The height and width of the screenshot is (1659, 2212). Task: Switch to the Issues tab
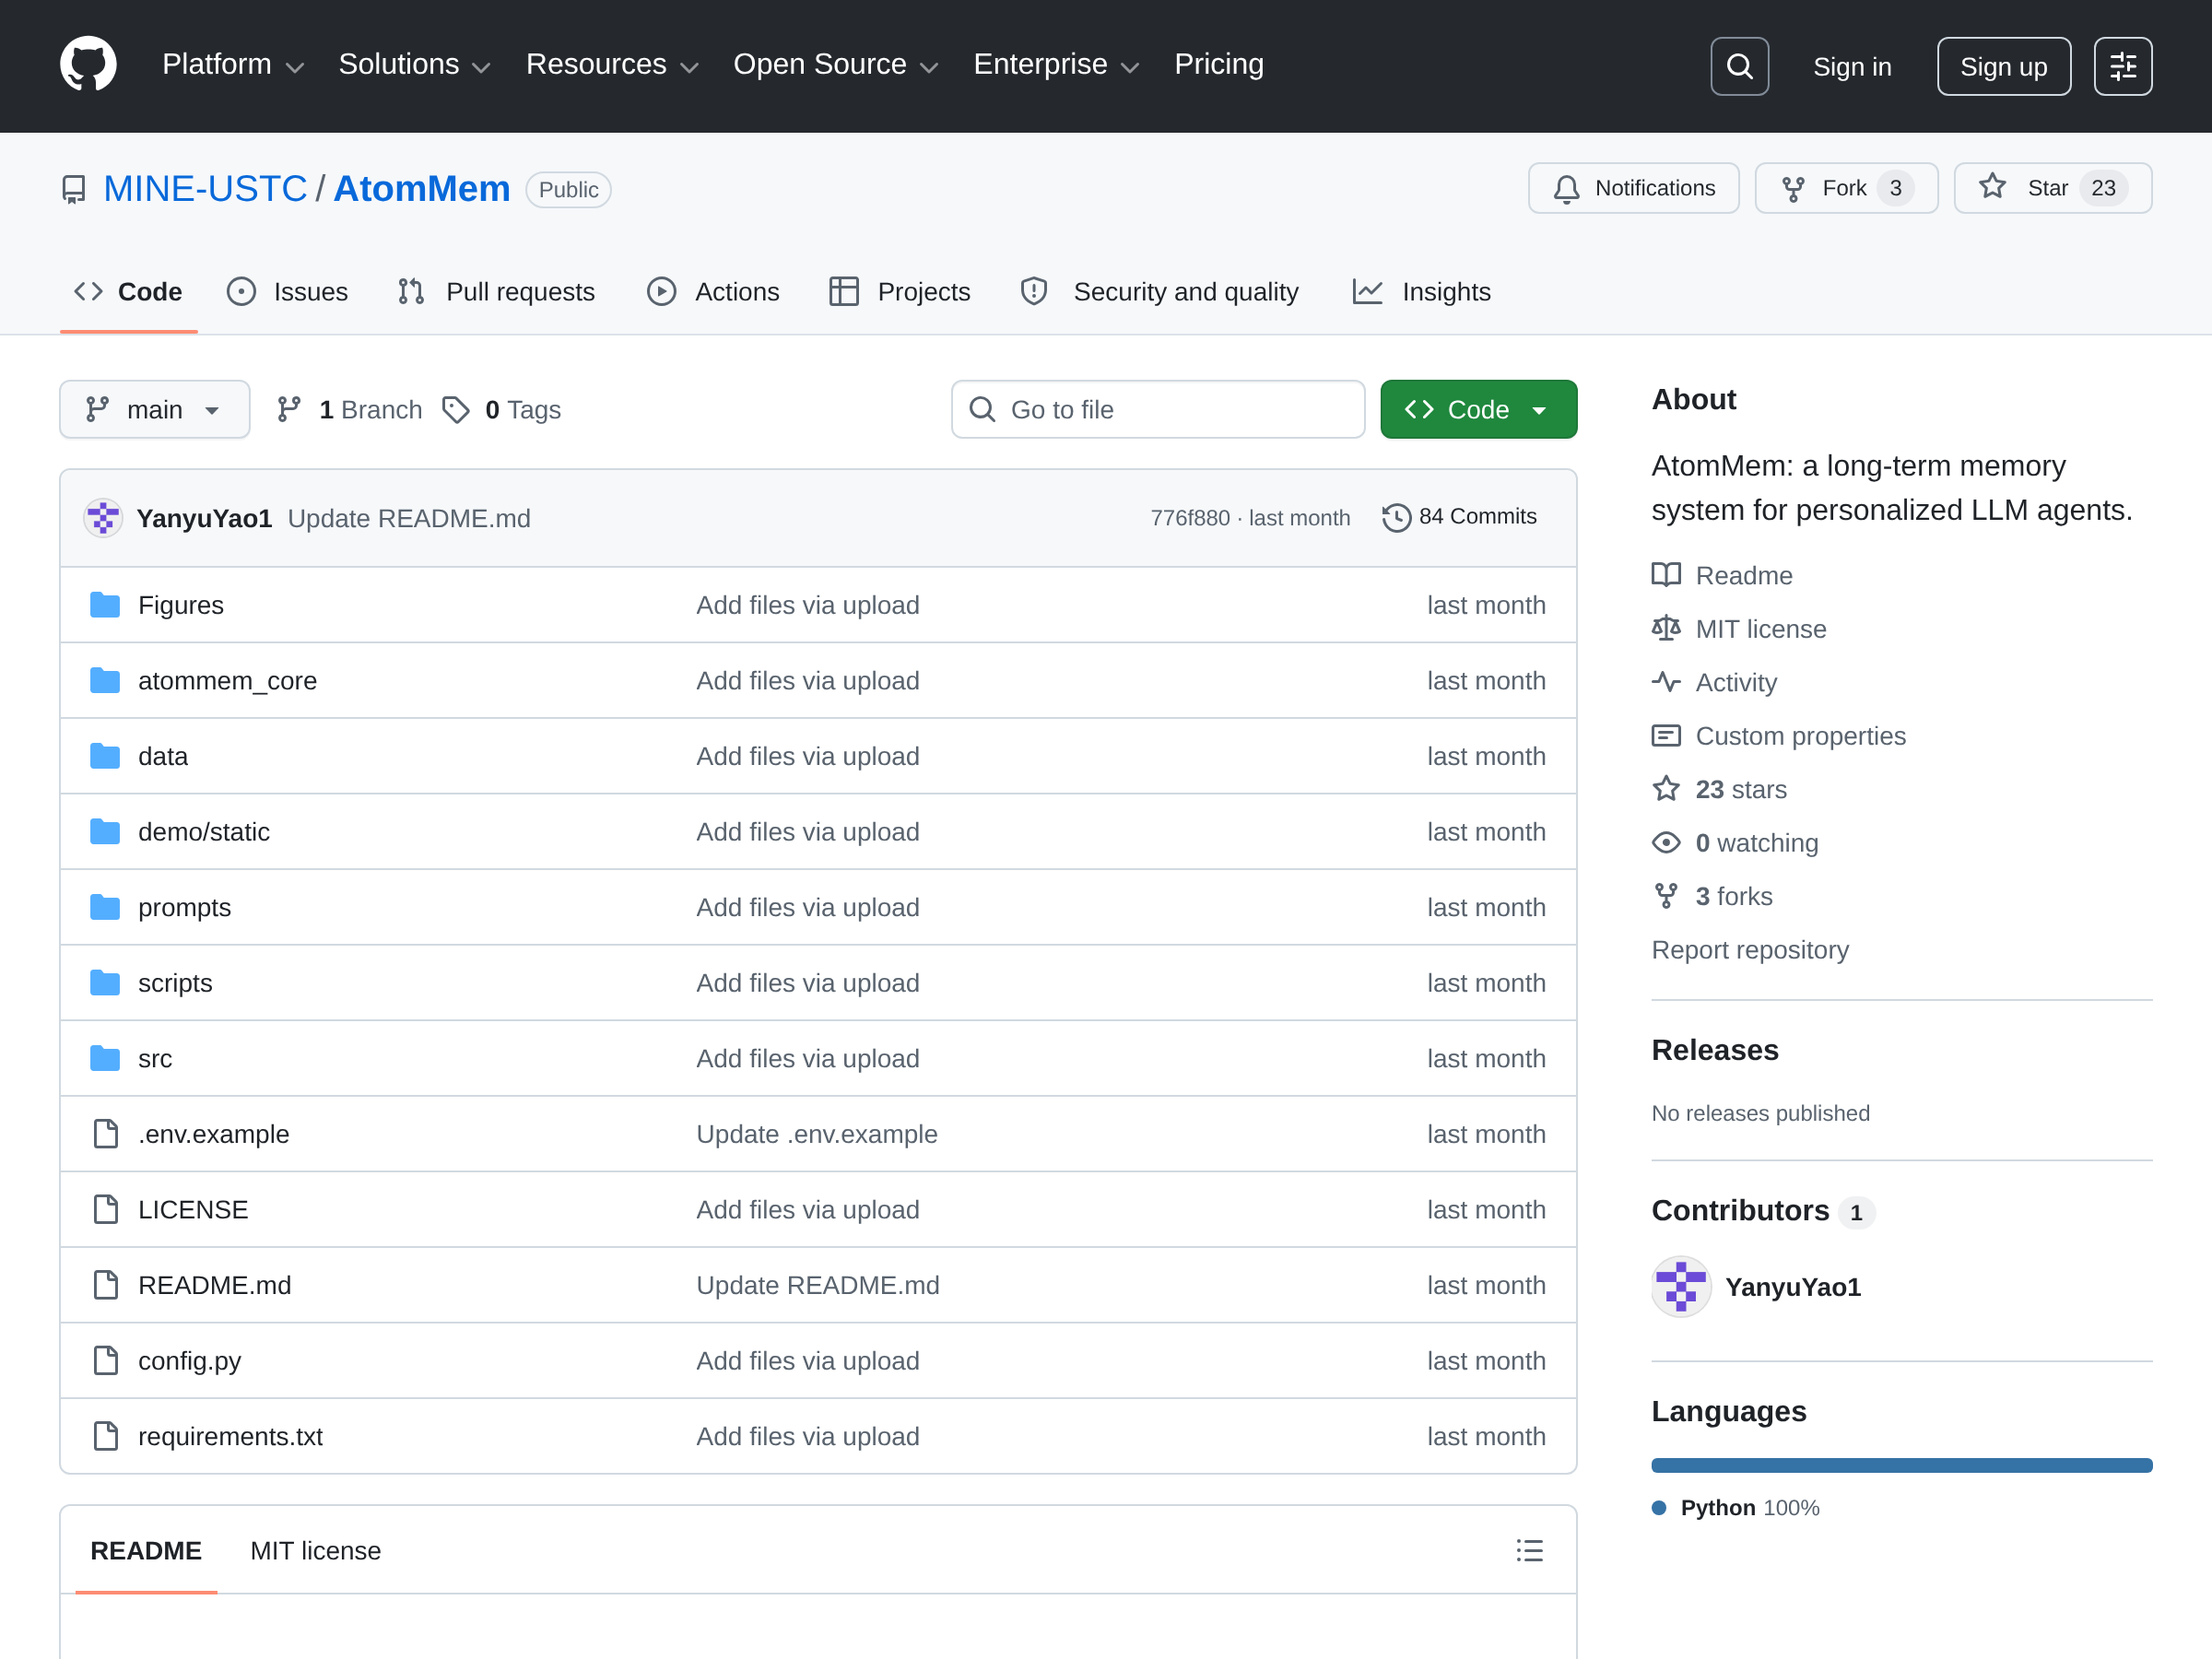coord(288,292)
